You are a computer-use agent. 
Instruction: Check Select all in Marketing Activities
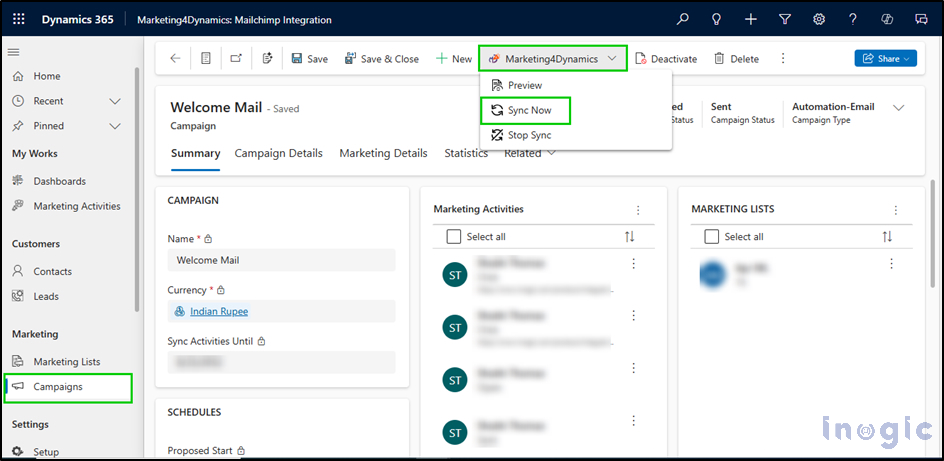tap(453, 237)
